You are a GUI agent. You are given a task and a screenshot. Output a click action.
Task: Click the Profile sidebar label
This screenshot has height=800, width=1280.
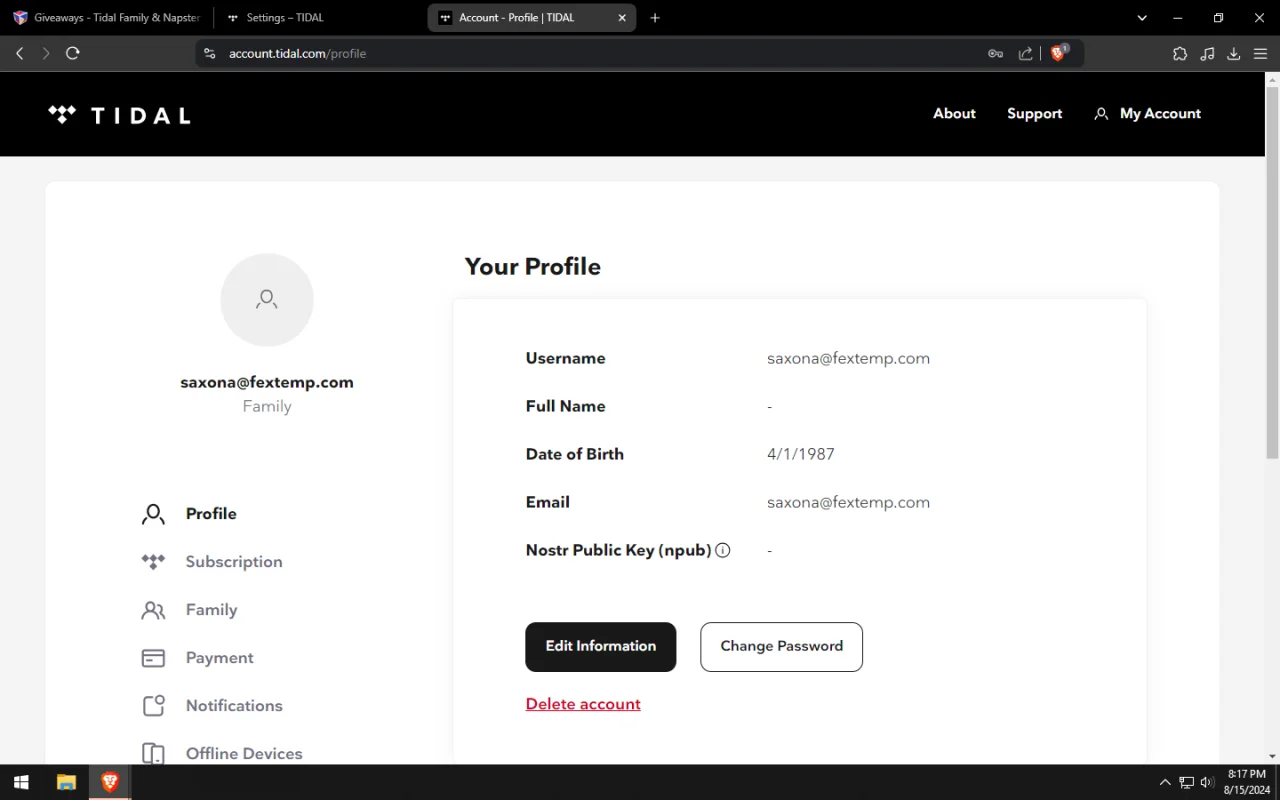coord(211,514)
